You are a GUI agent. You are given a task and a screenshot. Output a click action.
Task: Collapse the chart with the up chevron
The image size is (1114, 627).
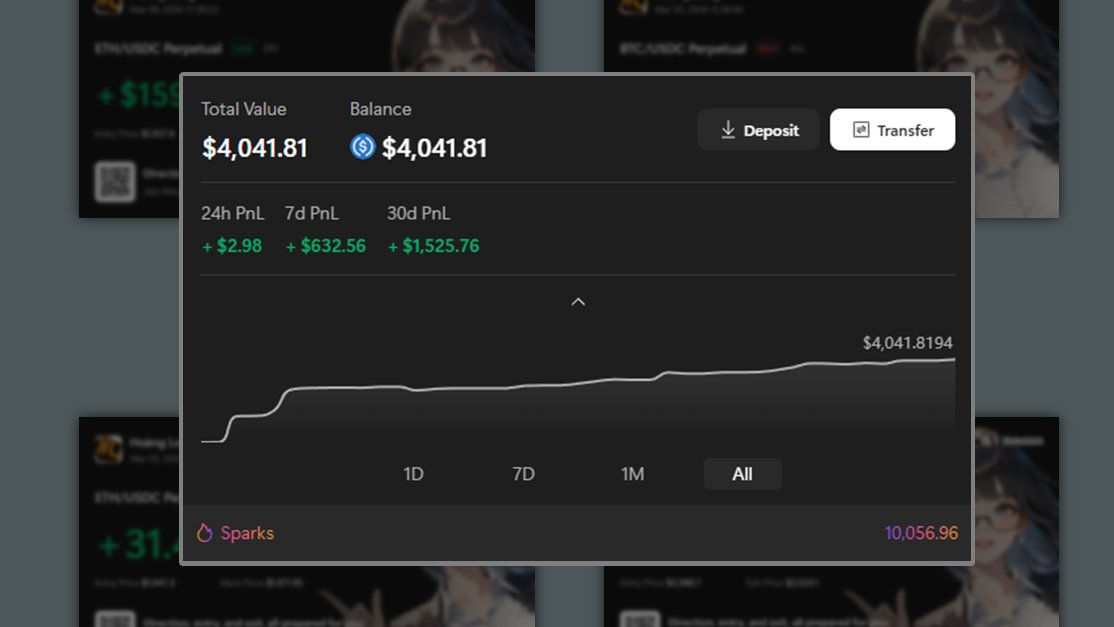(578, 302)
